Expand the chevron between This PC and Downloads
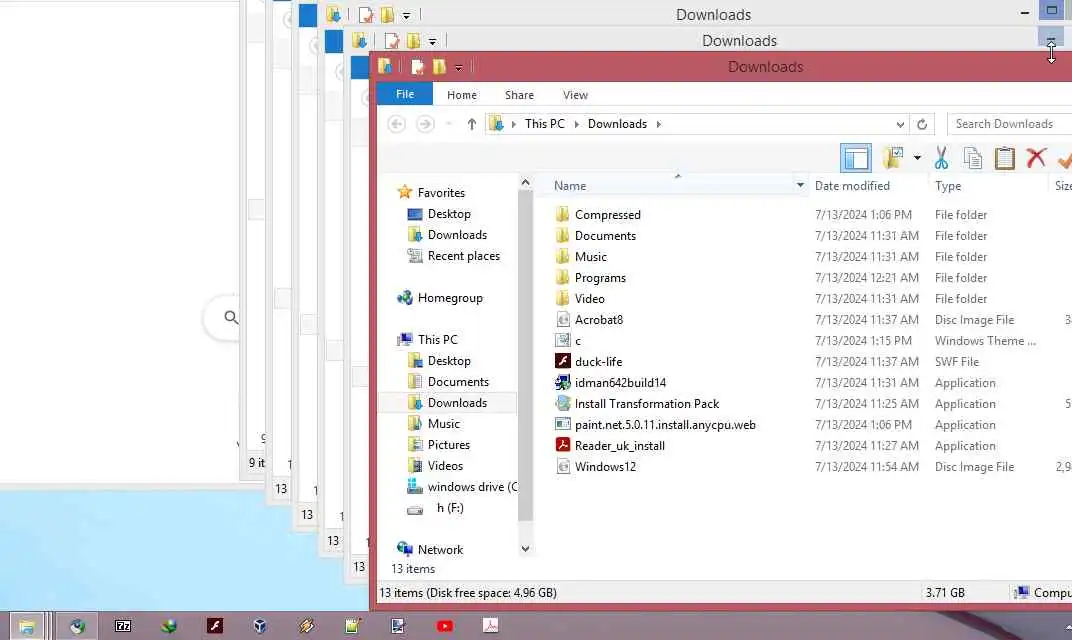1072x640 pixels. pos(576,124)
